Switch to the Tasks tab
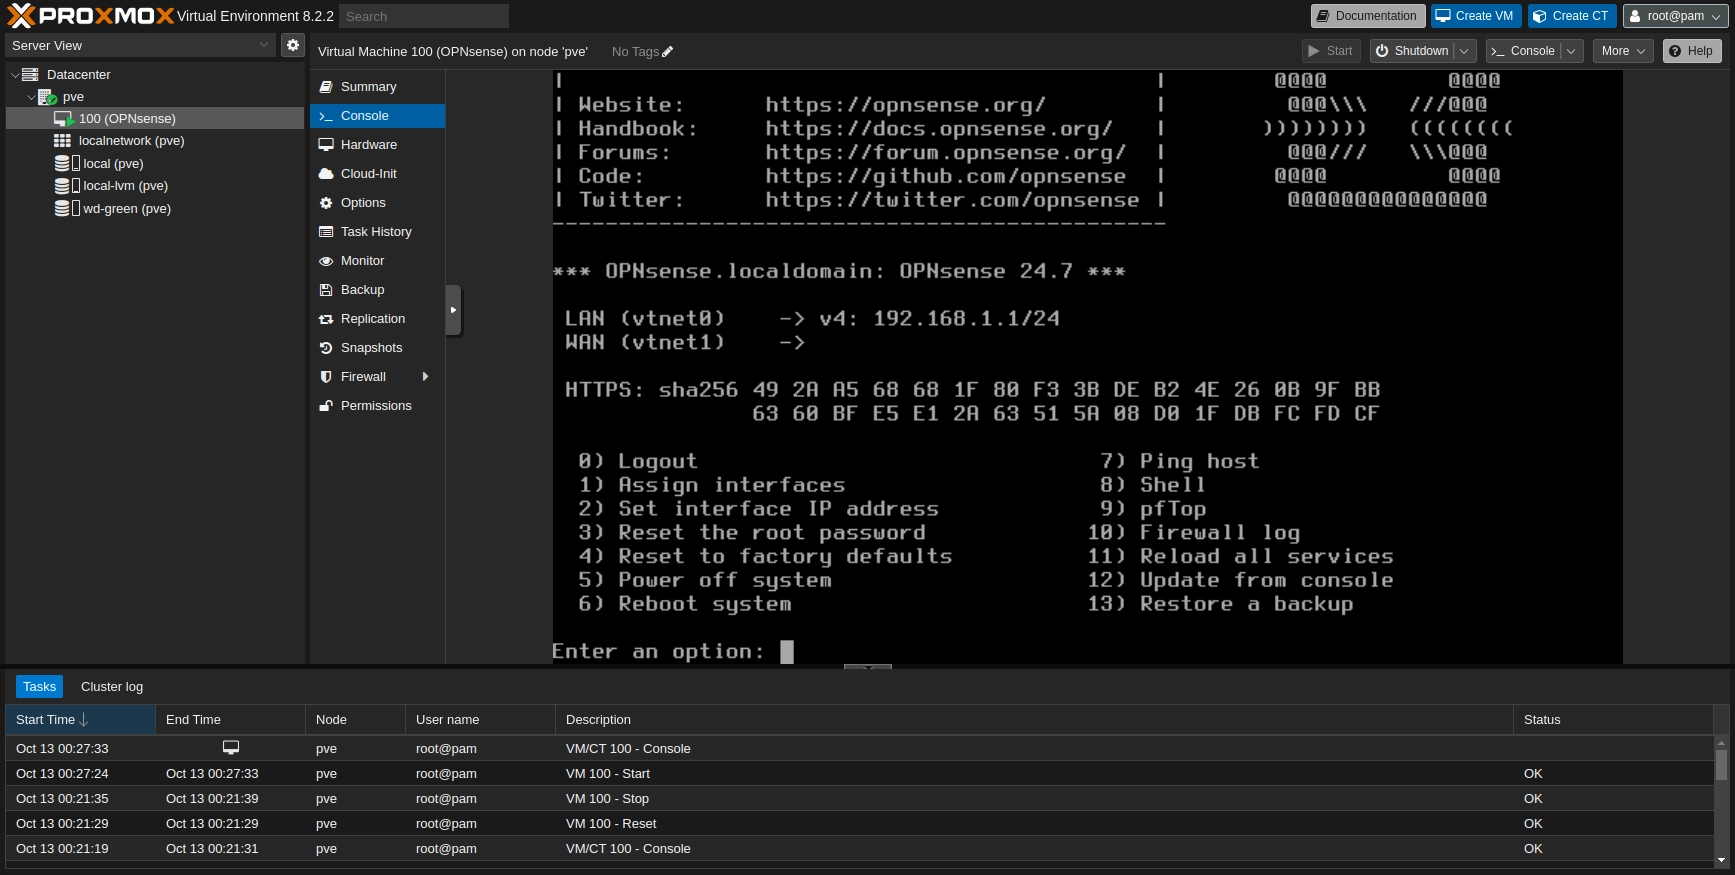 pos(39,687)
